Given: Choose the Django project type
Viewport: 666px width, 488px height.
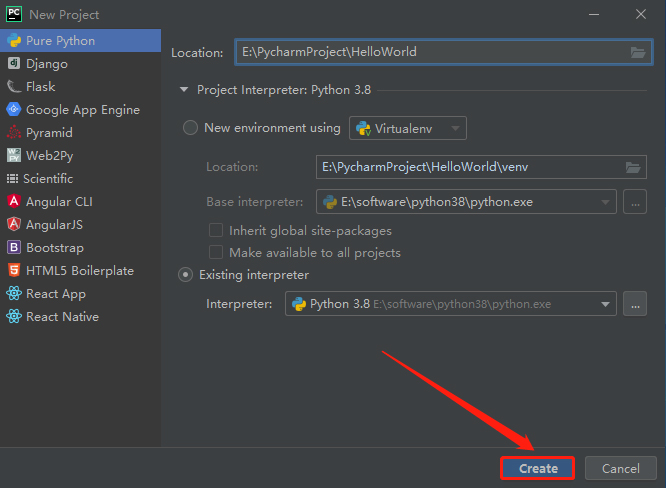Looking at the screenshot, I should 80,64.
